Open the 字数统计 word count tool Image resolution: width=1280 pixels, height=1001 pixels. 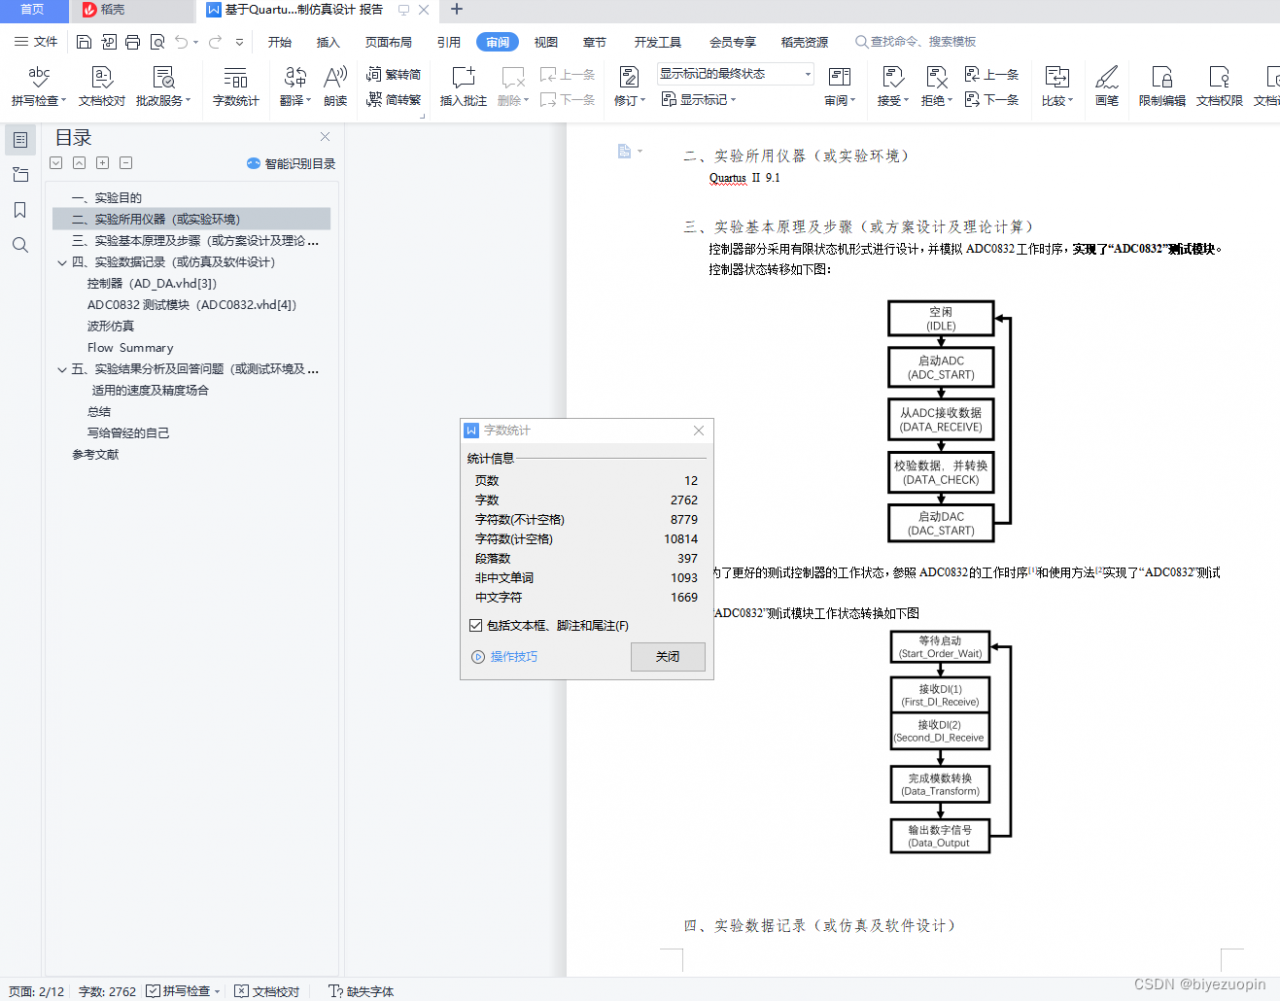click(235, 85)
